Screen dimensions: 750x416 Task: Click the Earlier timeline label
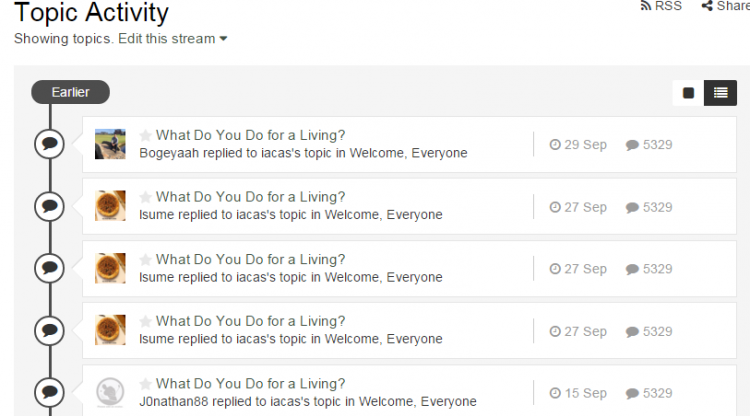click(70, 92)
